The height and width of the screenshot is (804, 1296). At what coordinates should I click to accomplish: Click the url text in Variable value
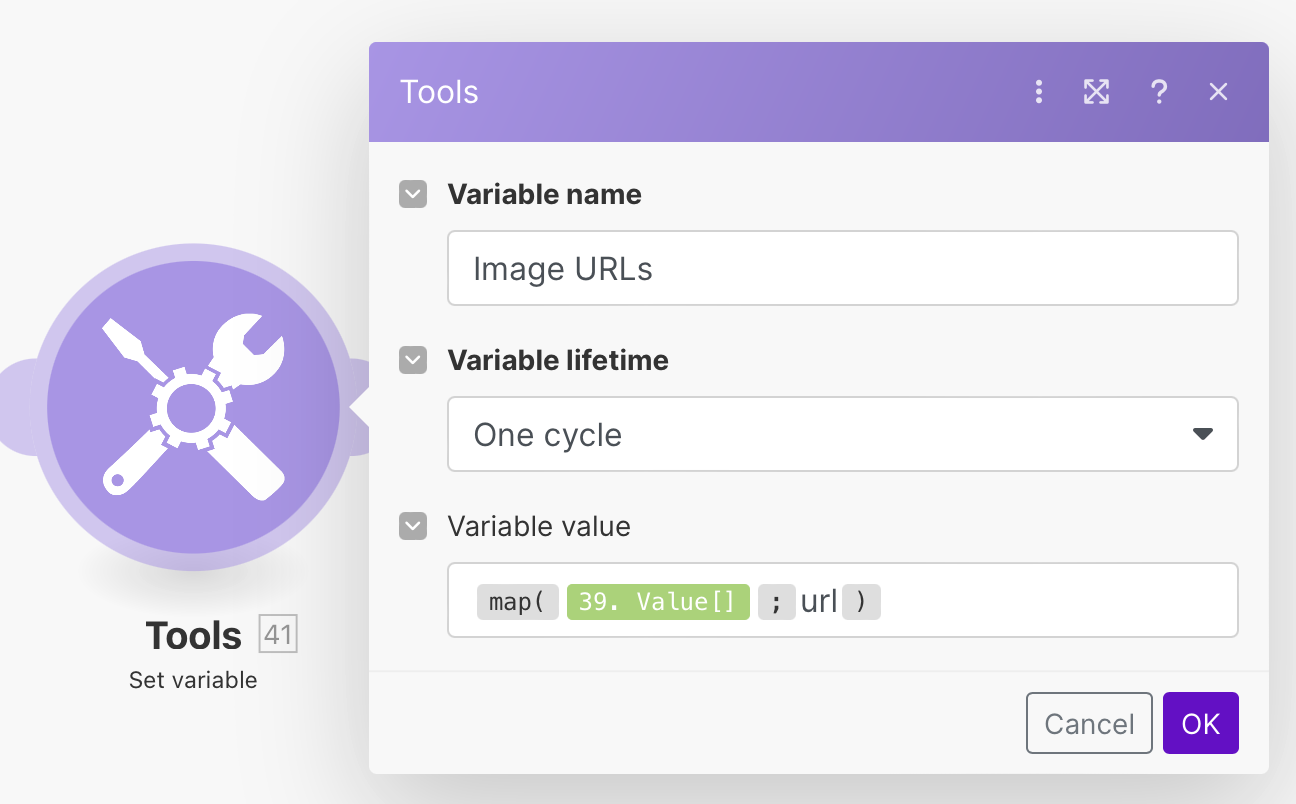coord(819,602)
